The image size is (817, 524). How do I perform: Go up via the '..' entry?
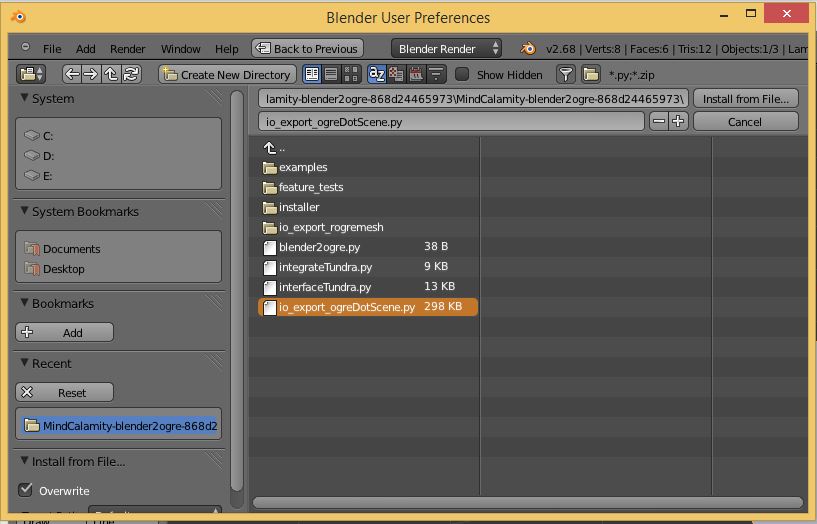click(275, 148)
